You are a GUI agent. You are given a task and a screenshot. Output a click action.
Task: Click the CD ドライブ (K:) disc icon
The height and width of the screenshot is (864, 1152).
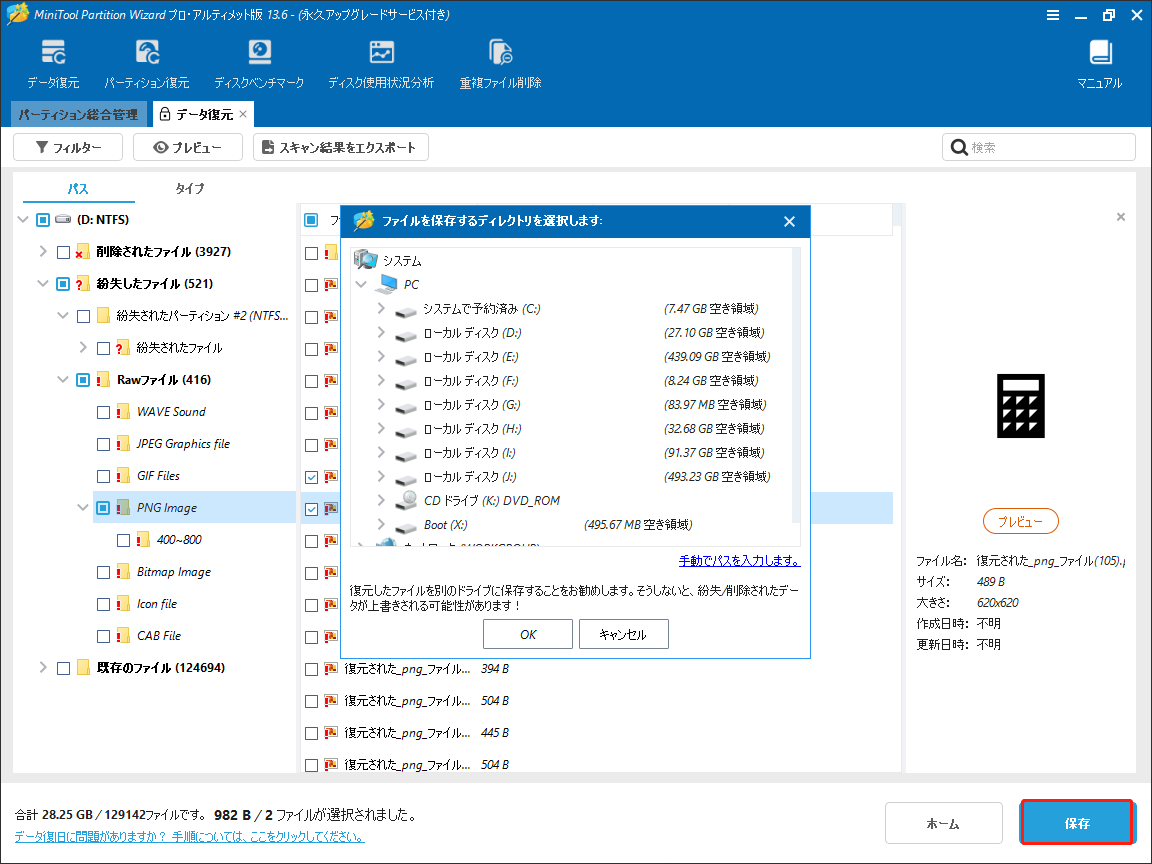406,500
